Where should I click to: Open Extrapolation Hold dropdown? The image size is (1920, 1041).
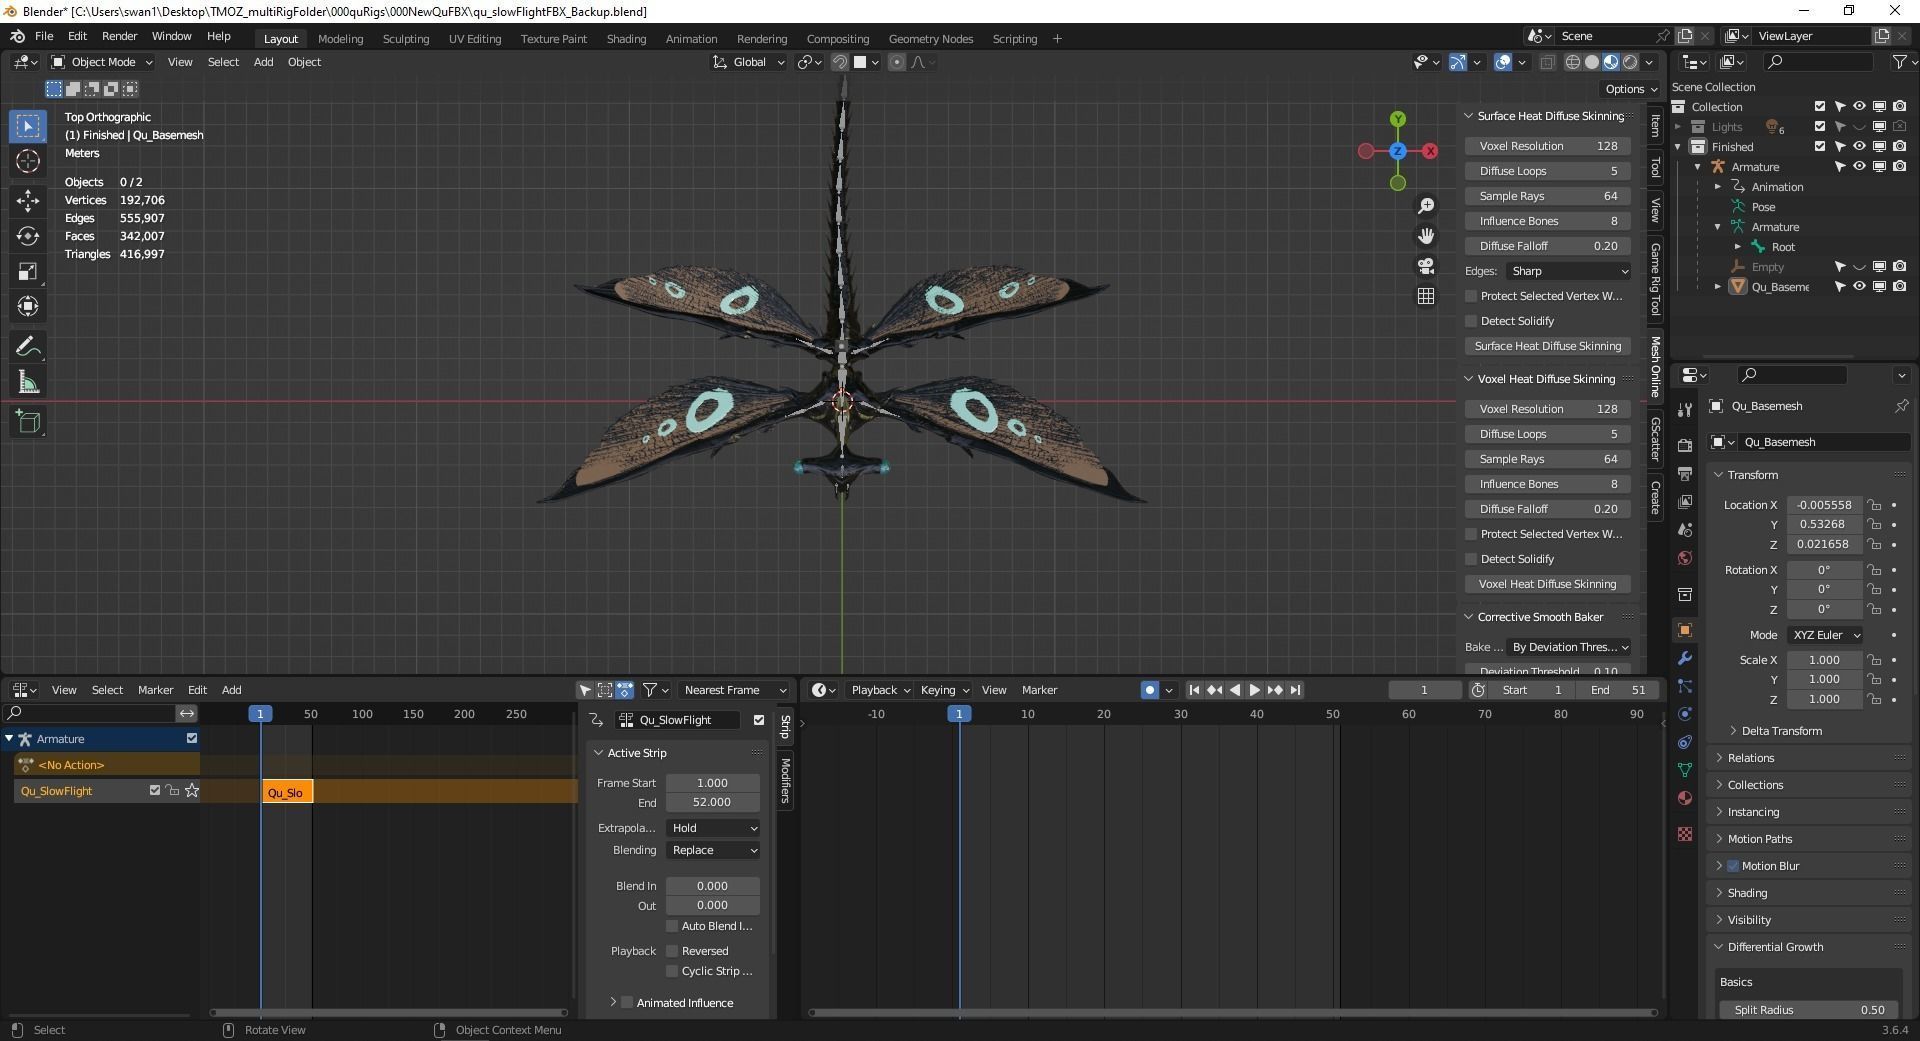(x=713, y=828)
